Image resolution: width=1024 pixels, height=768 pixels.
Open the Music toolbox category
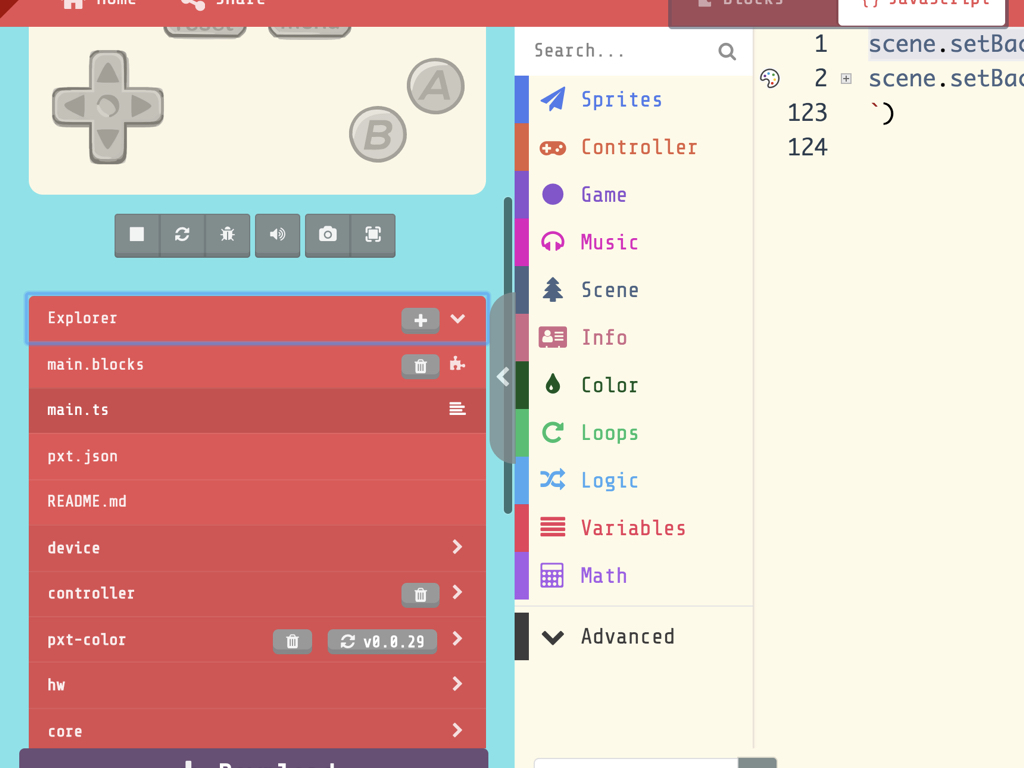[x=633, y=242]
